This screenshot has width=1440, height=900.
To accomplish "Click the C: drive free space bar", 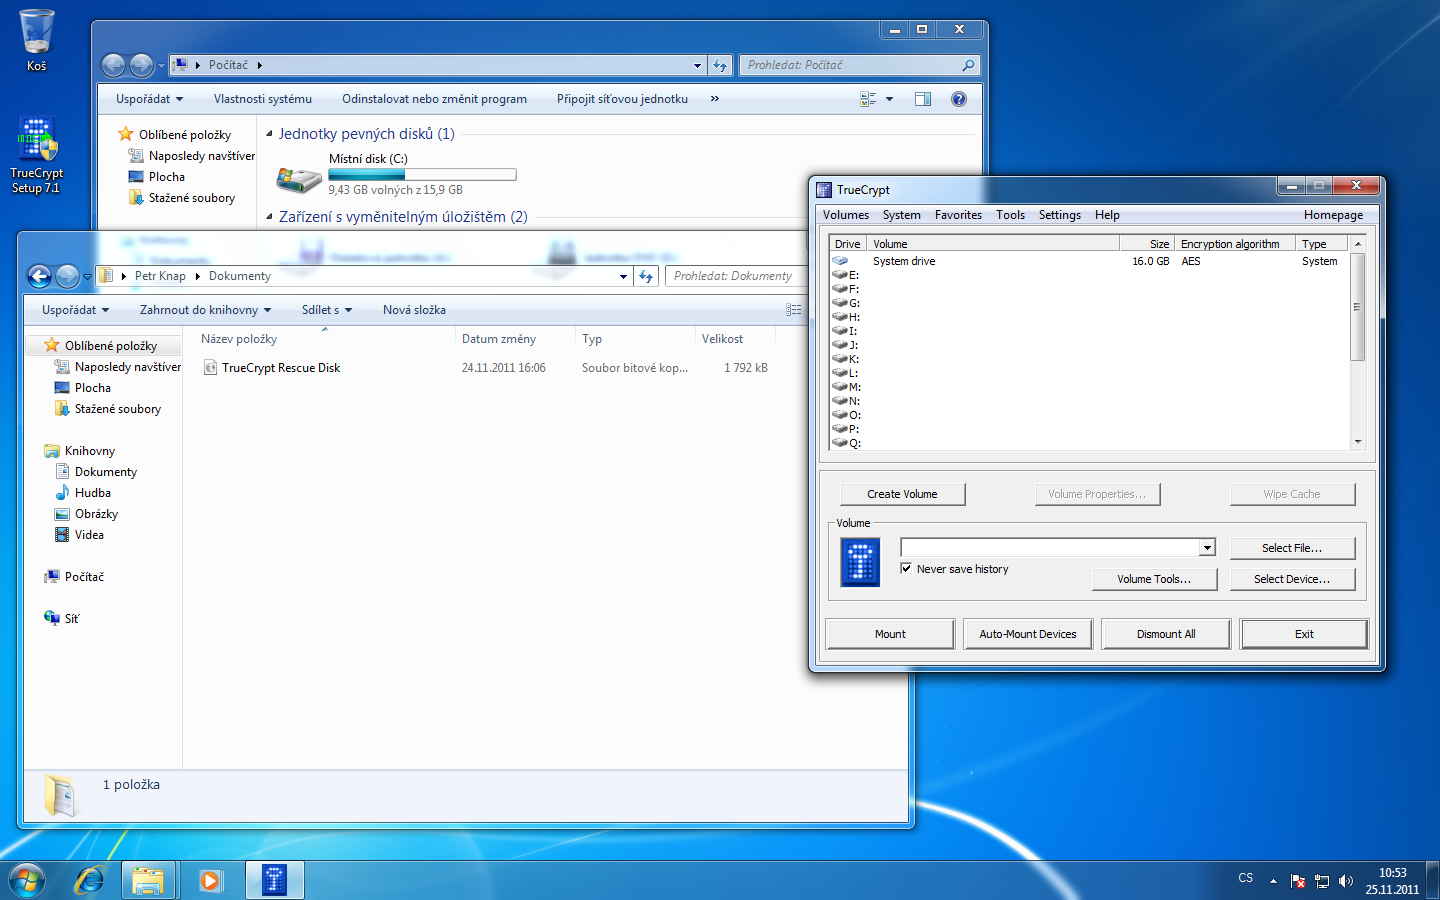I will tap(422, 175).
